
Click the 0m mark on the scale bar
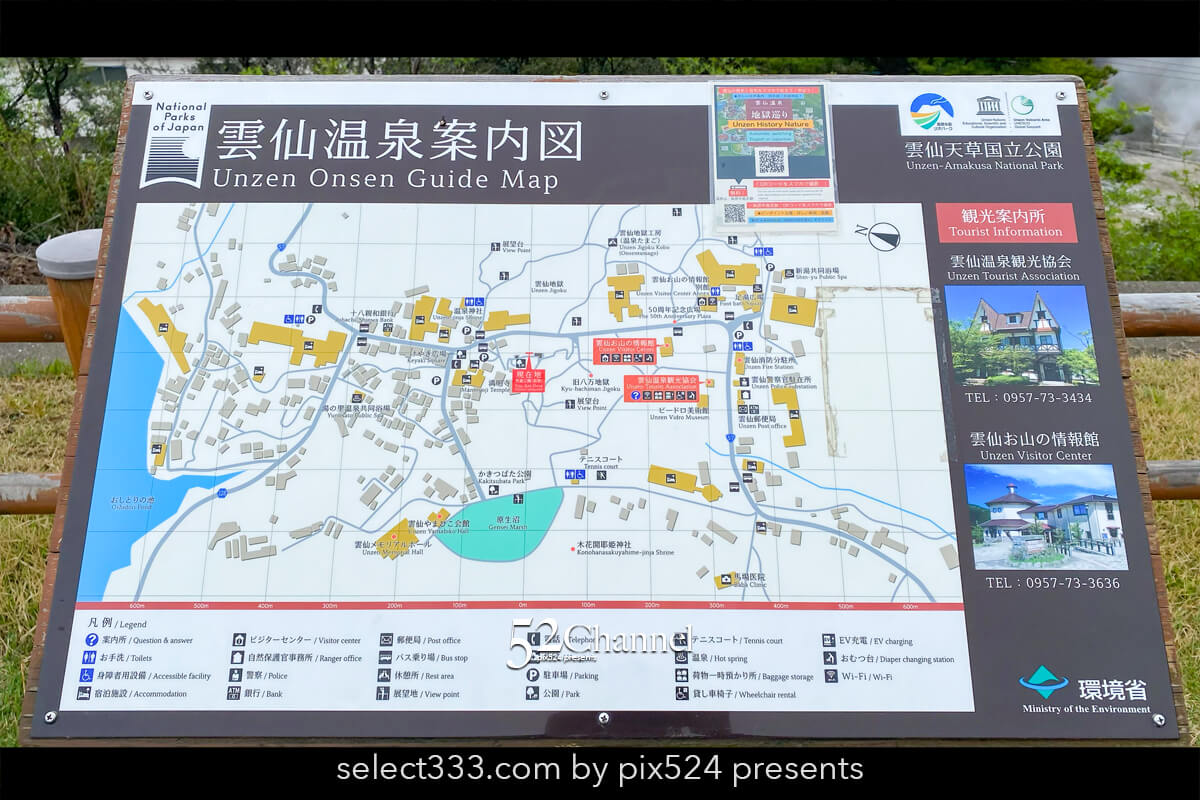521,606
